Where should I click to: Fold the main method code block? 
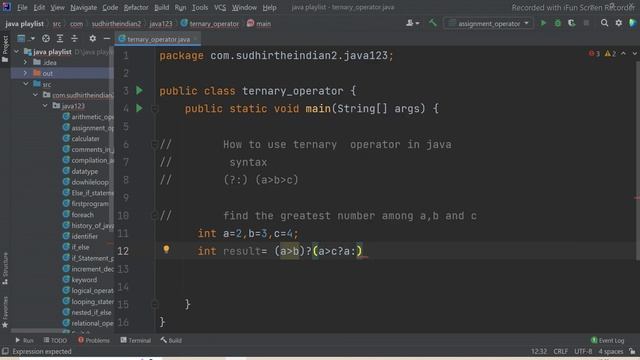(155, 109)
